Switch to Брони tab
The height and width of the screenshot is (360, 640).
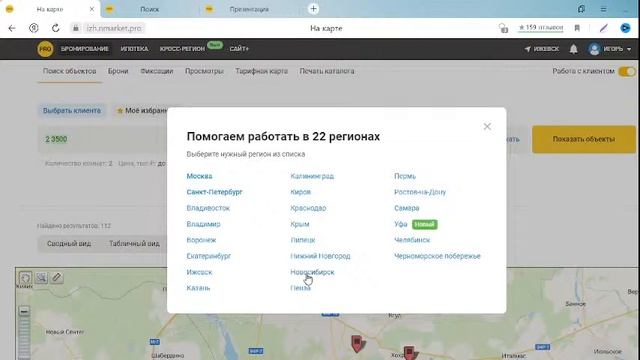point(118,71)
